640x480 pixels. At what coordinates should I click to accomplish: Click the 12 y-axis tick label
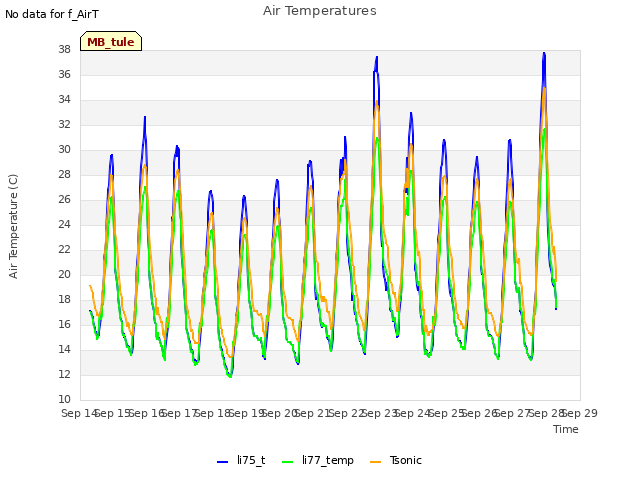point(64,374)
